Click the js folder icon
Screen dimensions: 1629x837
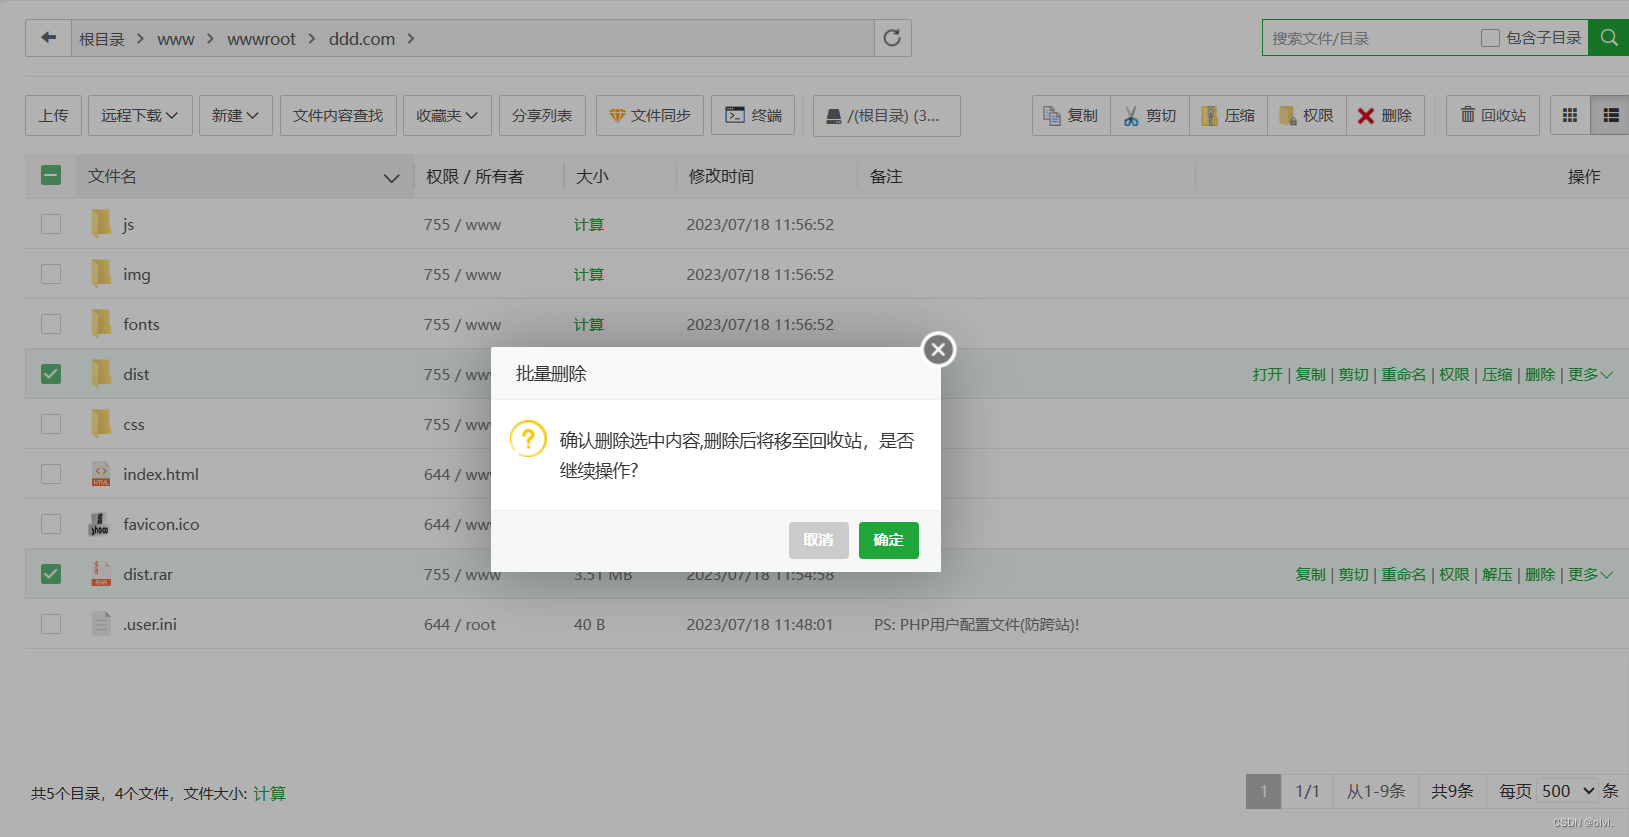(101, 224)
